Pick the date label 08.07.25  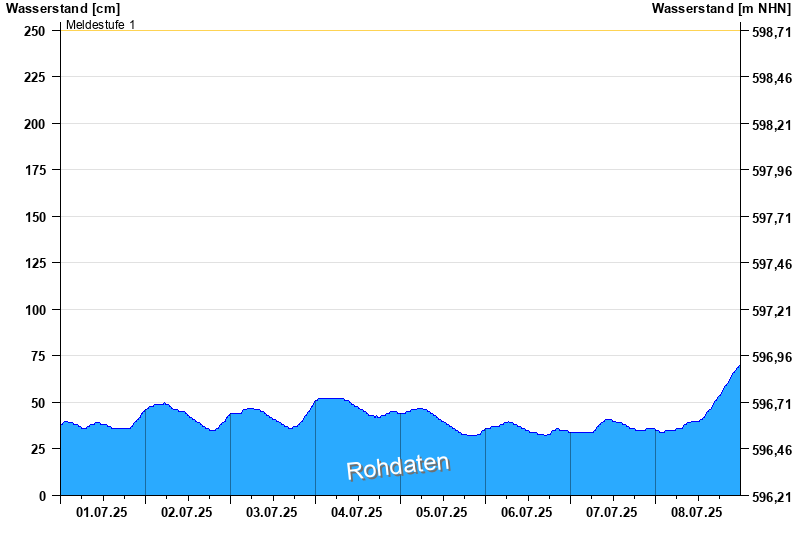pos(697,512)
